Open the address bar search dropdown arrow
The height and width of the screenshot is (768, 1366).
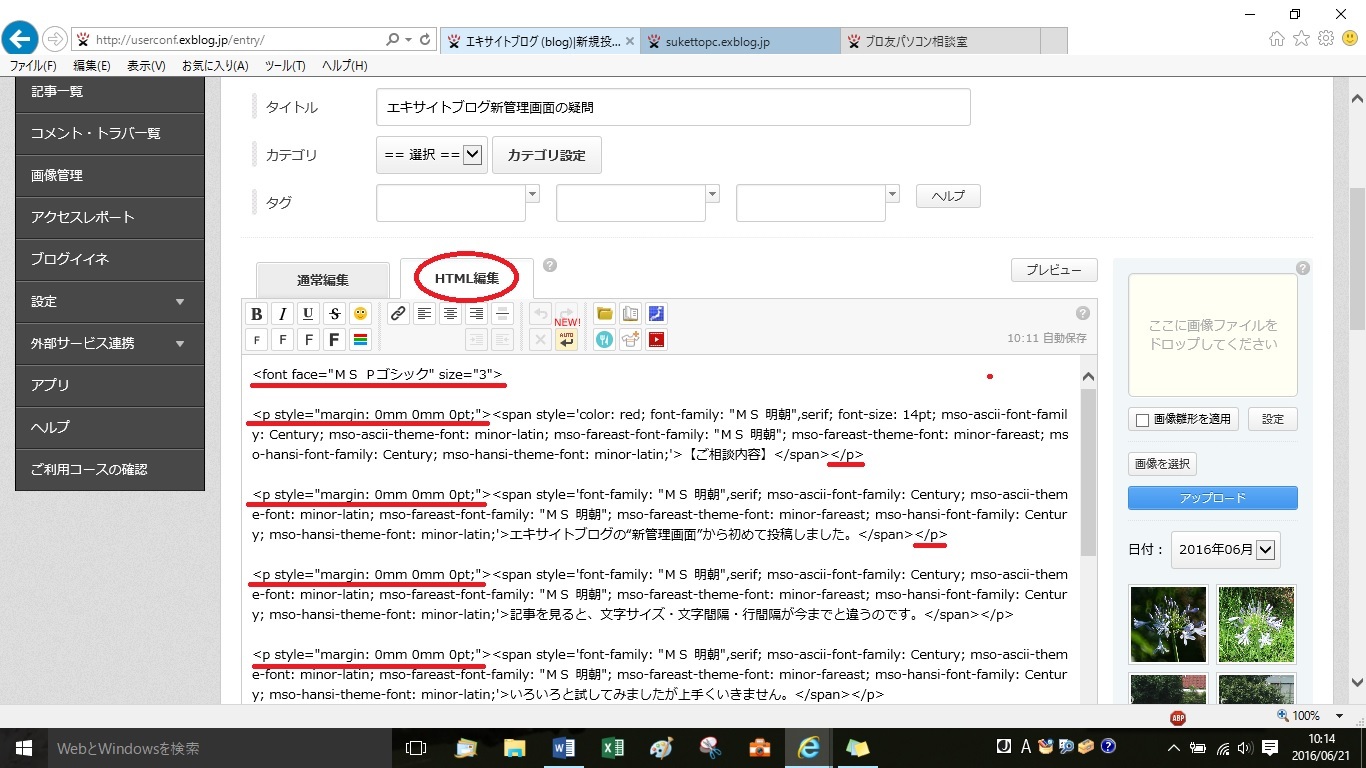click(408, 40)
